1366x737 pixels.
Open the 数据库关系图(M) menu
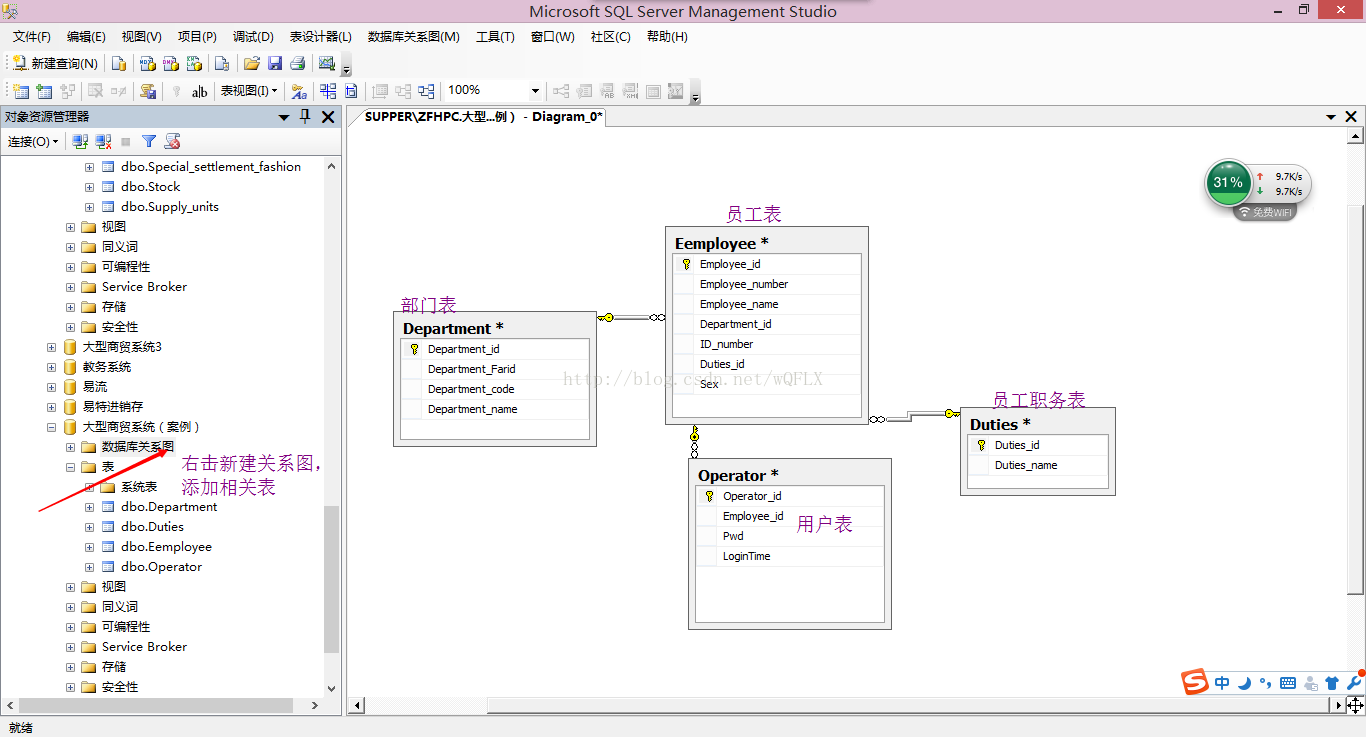(414, 37)
